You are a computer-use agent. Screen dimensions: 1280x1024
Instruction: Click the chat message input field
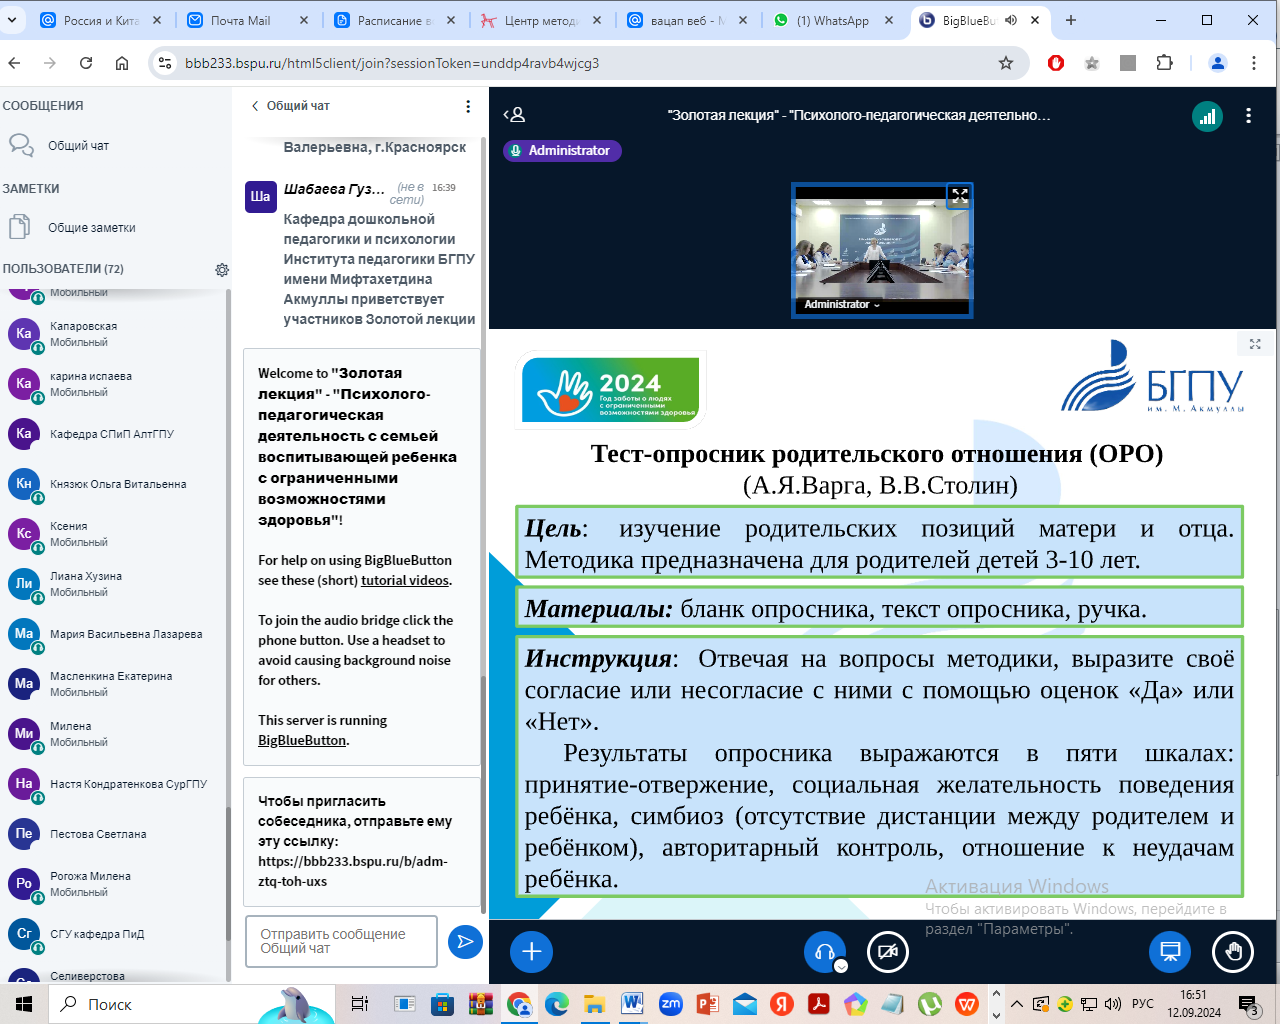pyautogui.click(x=341, y=941)
